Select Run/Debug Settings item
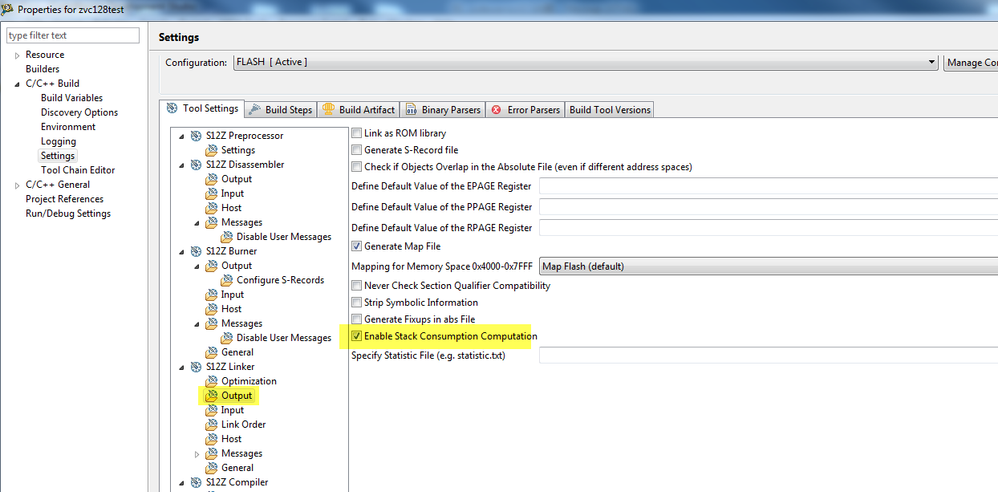 coord(68,214)
